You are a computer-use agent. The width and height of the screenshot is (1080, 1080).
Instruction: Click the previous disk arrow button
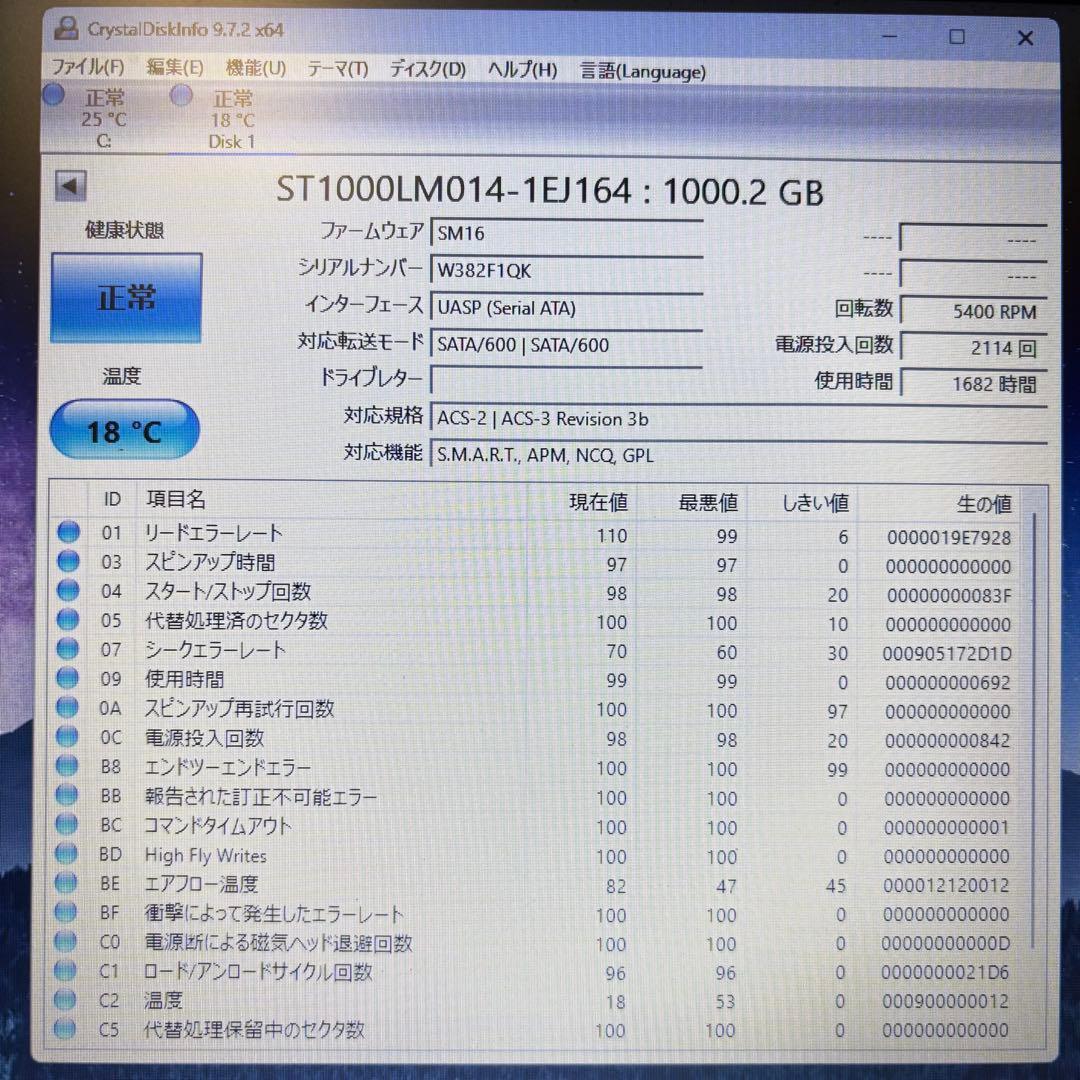click(70, 186)
